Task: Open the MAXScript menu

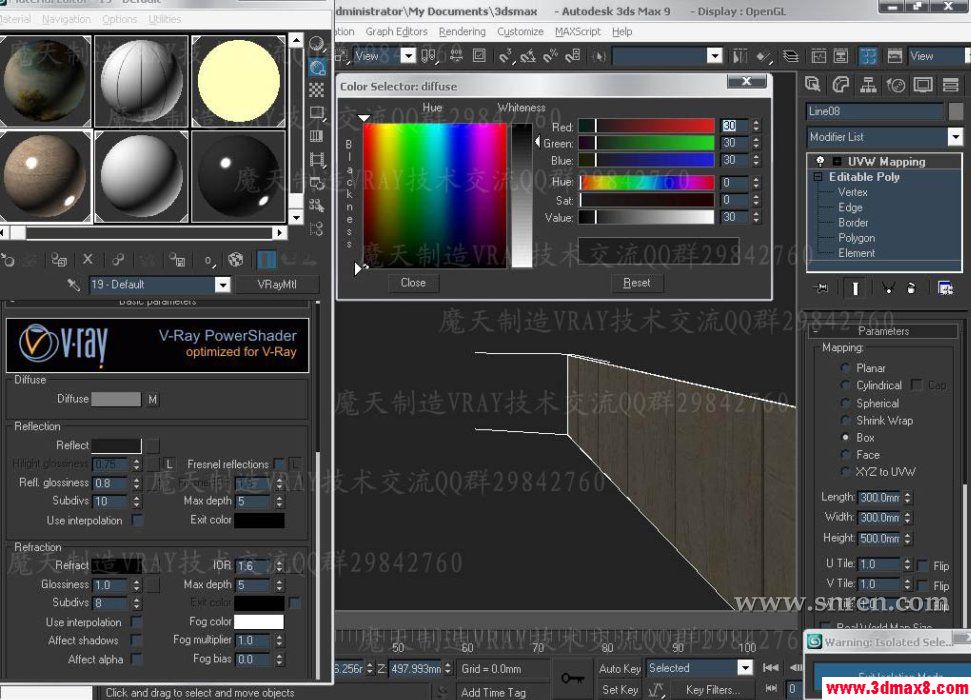Action: (x=578, y=32)
